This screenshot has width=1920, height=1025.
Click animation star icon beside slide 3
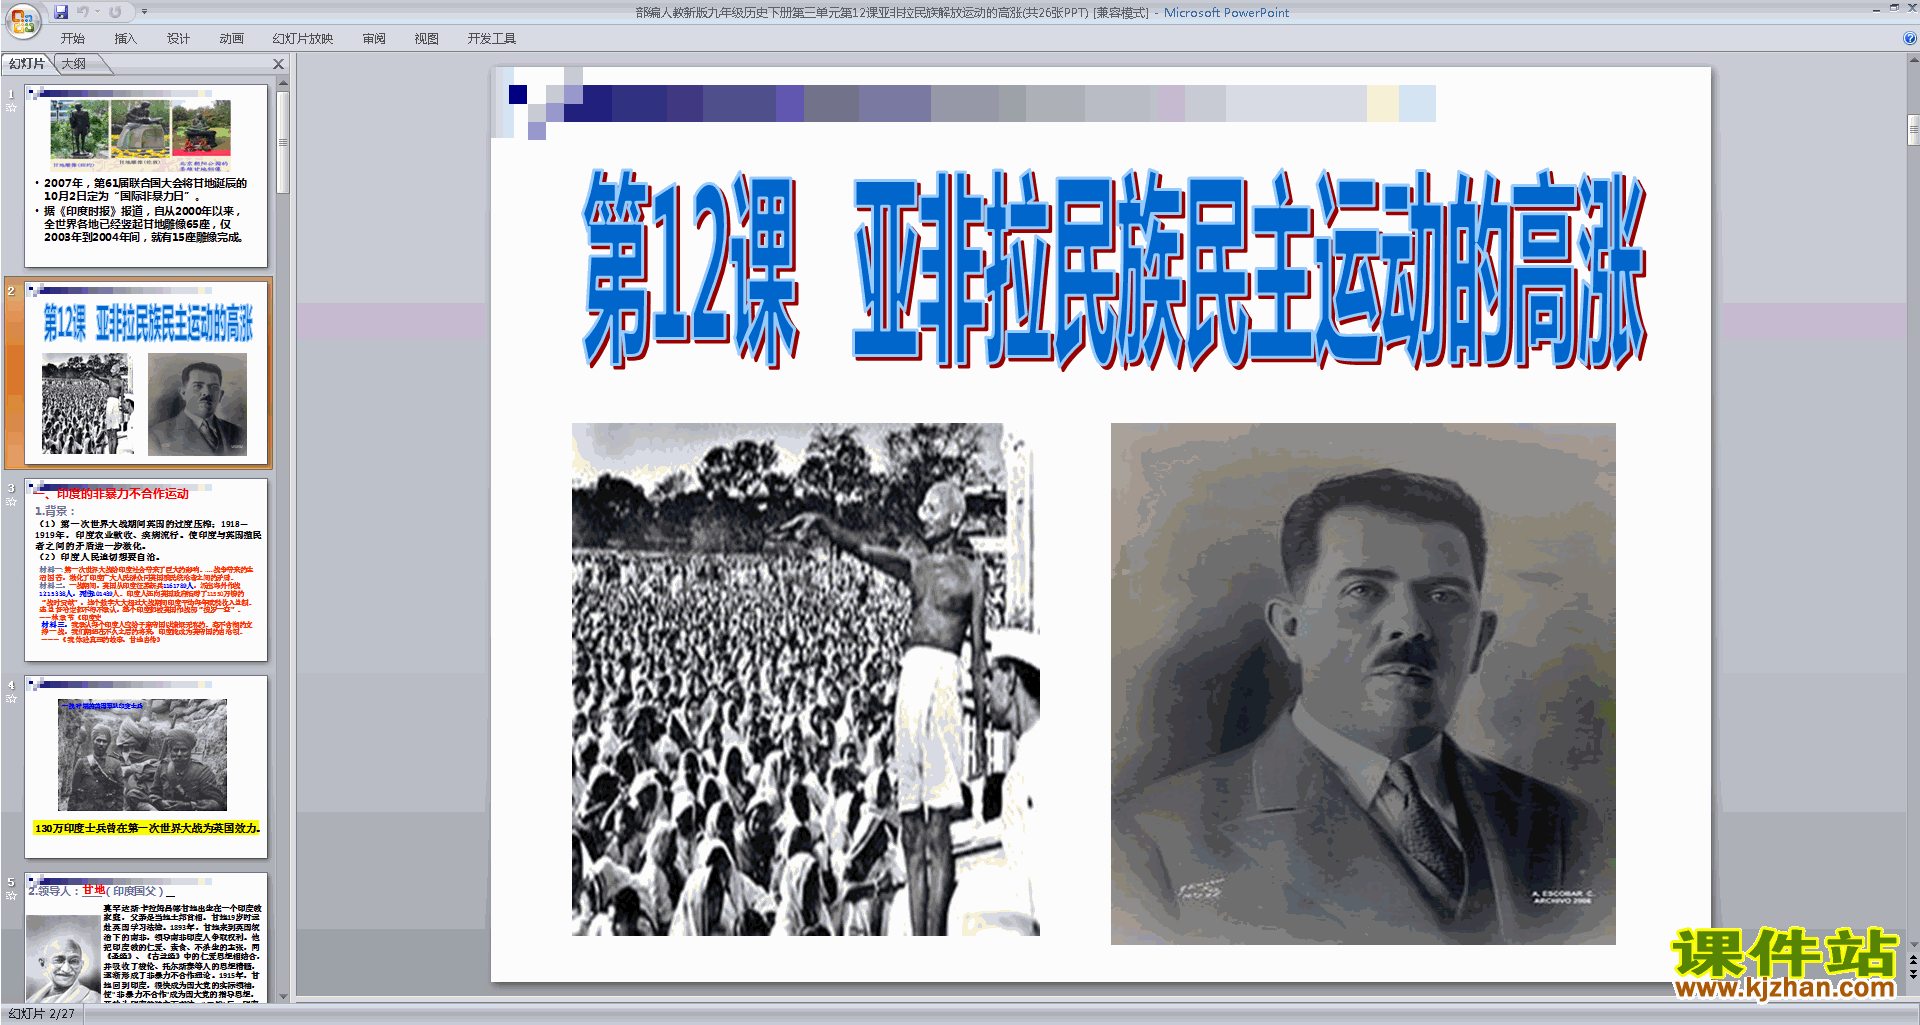click(11, 501)
